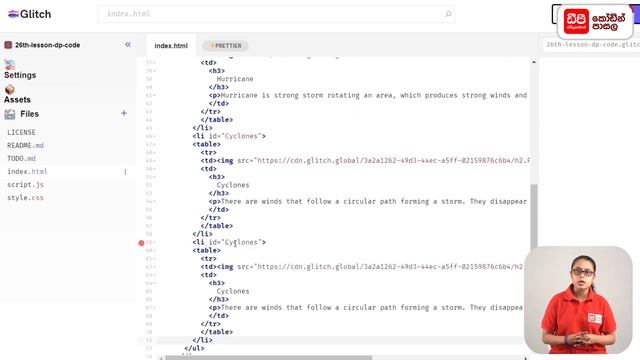Open the 26th-lesson-dp-code project menu
The height and width of the screenshot is (360, 640).
point(47,45)
